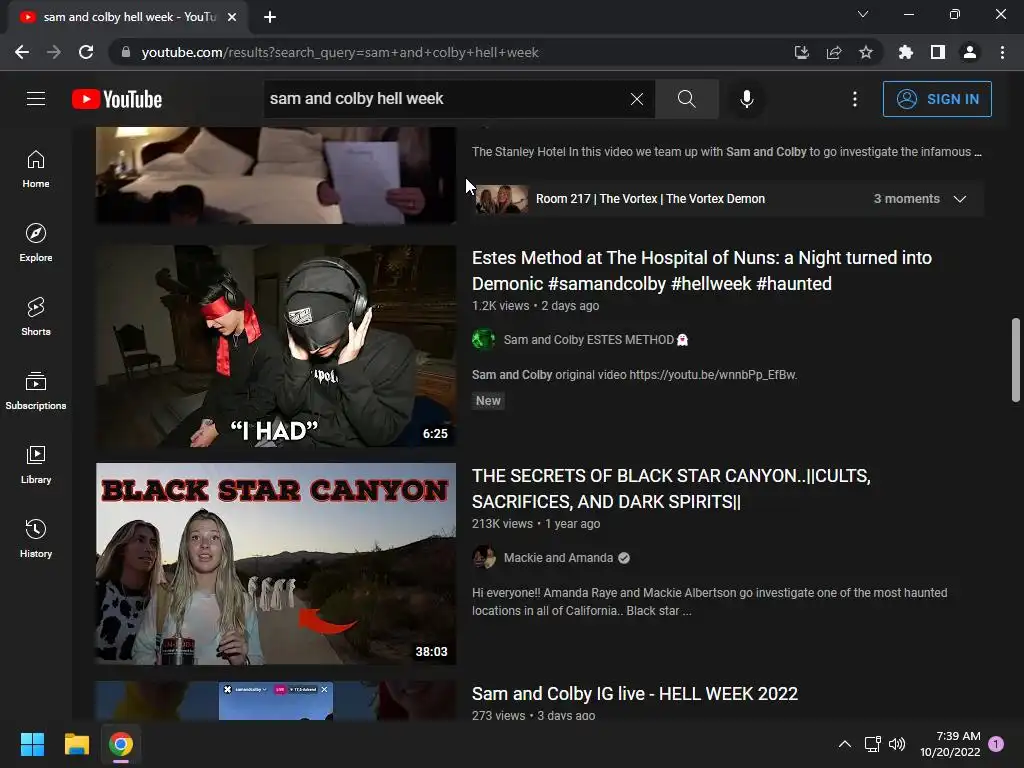Open Shorts in sidebar

[36, 316]
